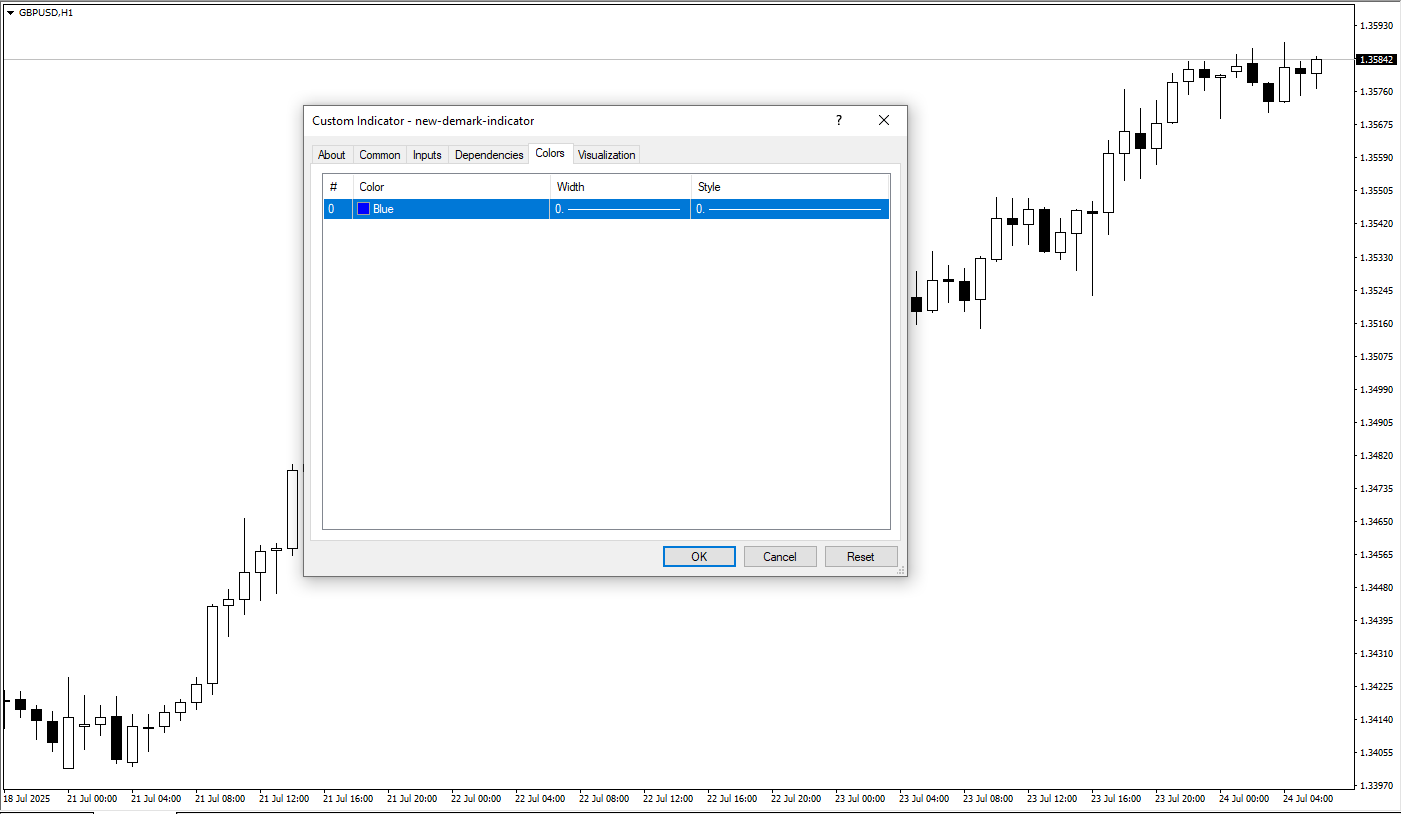Click the '23 Jul 00:00' time label

(860, 799)
